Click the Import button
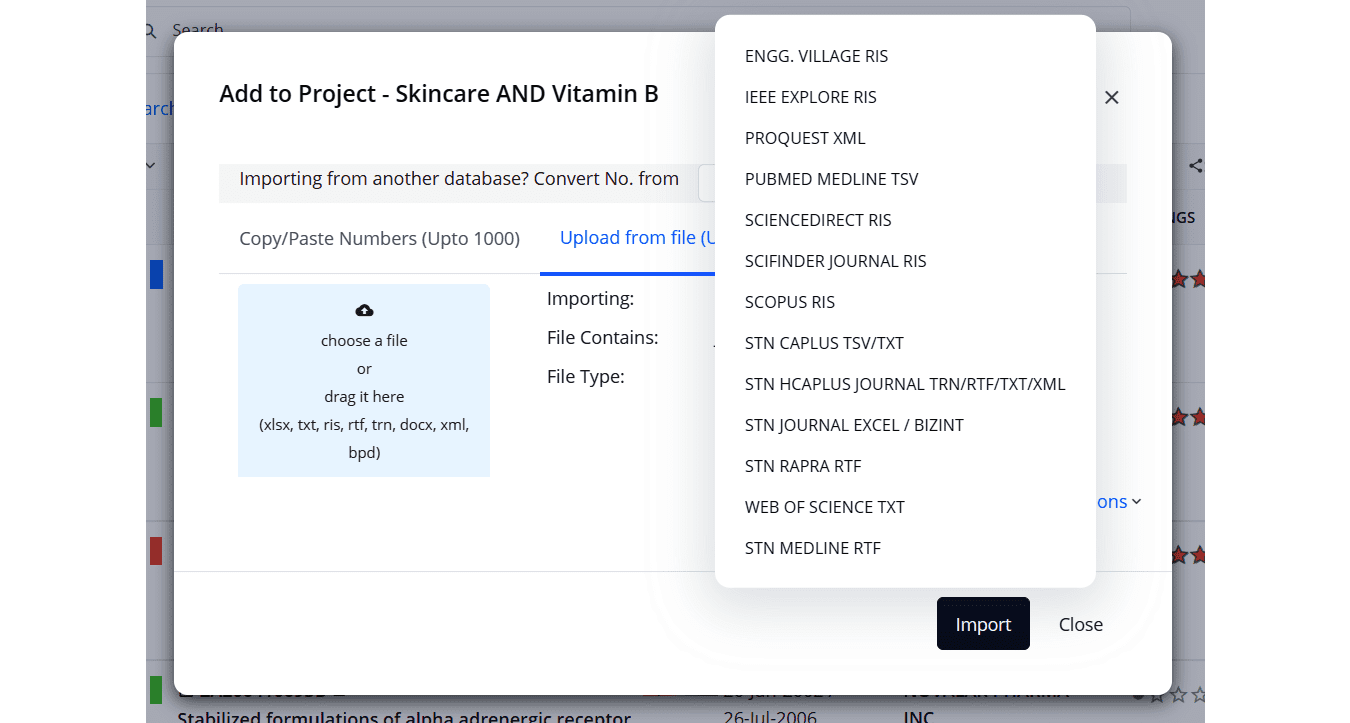 click(983, 624)
